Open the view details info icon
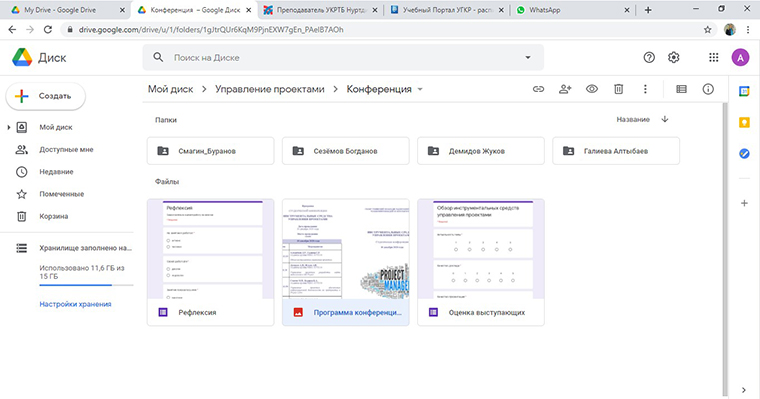 pos(708,89)
